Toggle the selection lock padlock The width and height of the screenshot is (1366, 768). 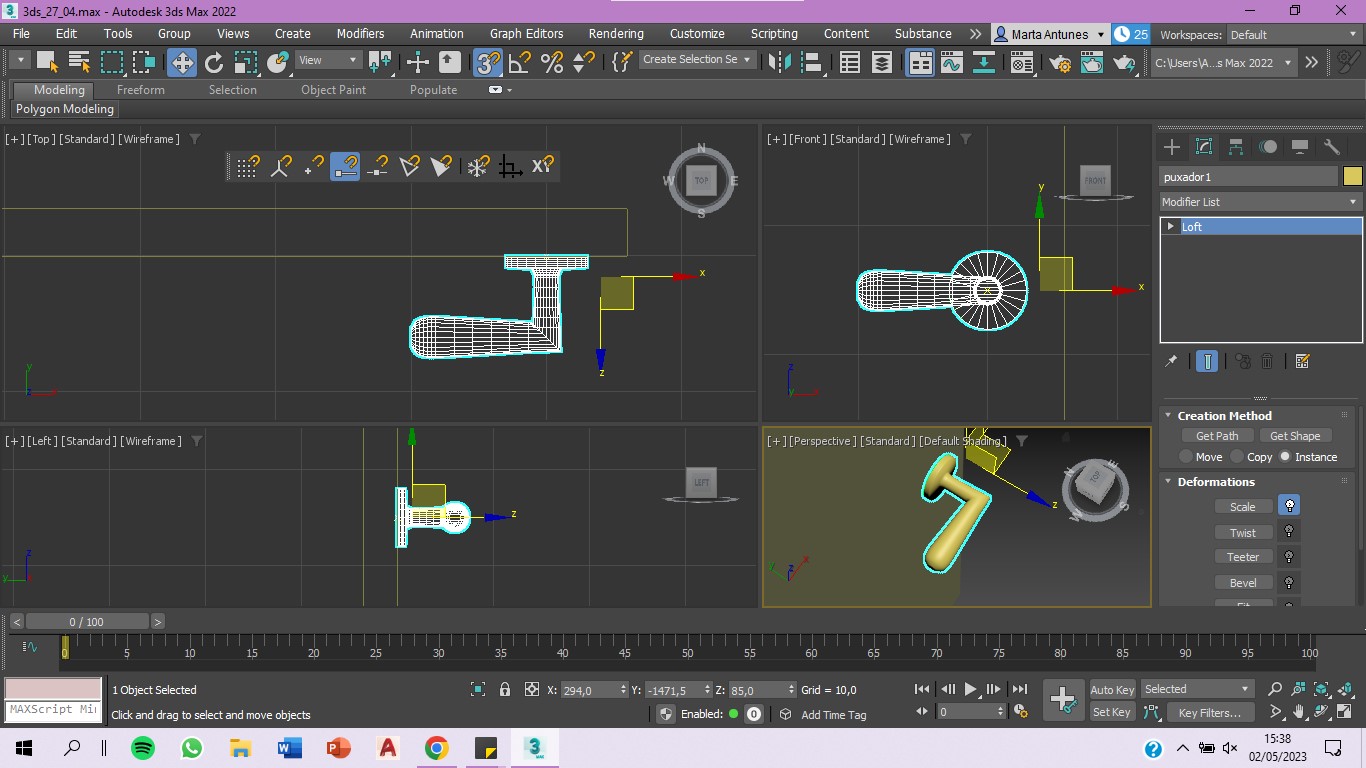[505, 689]
